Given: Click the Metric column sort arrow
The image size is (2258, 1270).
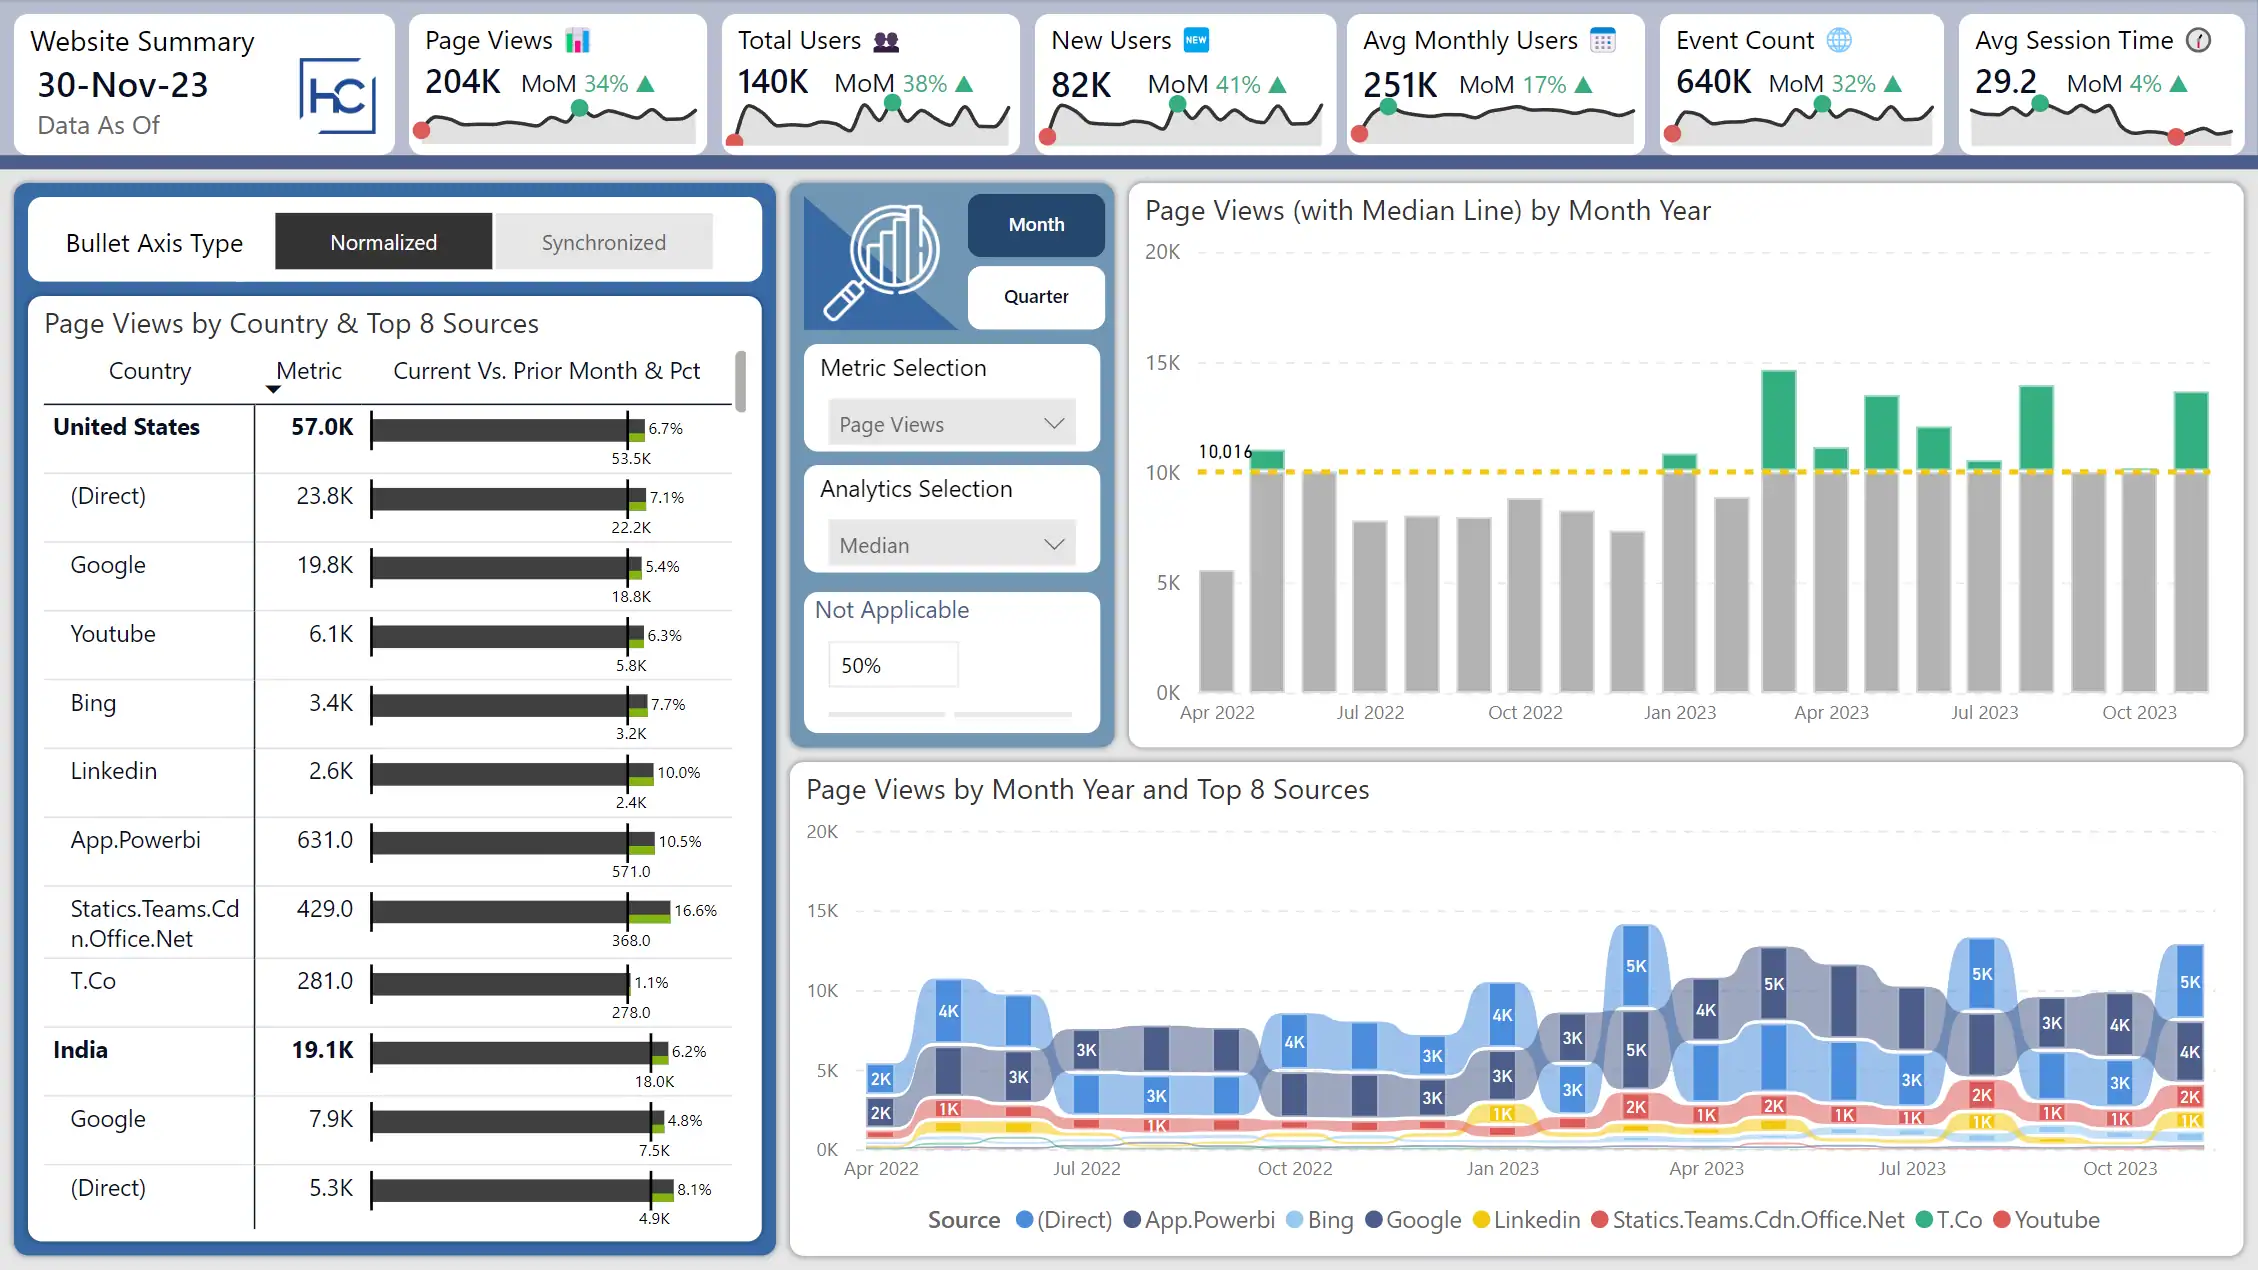Looking at the screenshot, I should (x=273, y=389).
